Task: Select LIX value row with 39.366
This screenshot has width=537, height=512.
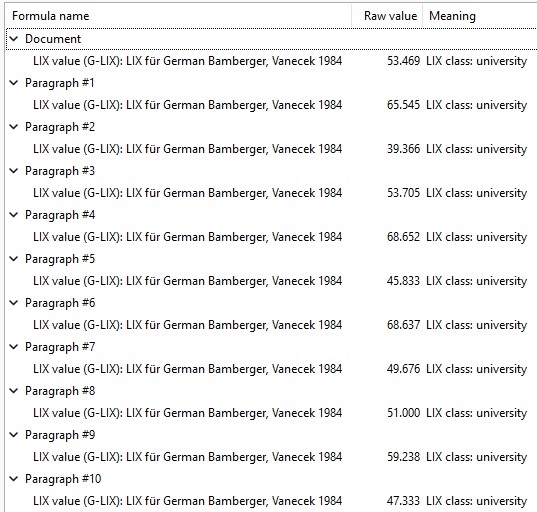Action: click(x=271, y=149)
